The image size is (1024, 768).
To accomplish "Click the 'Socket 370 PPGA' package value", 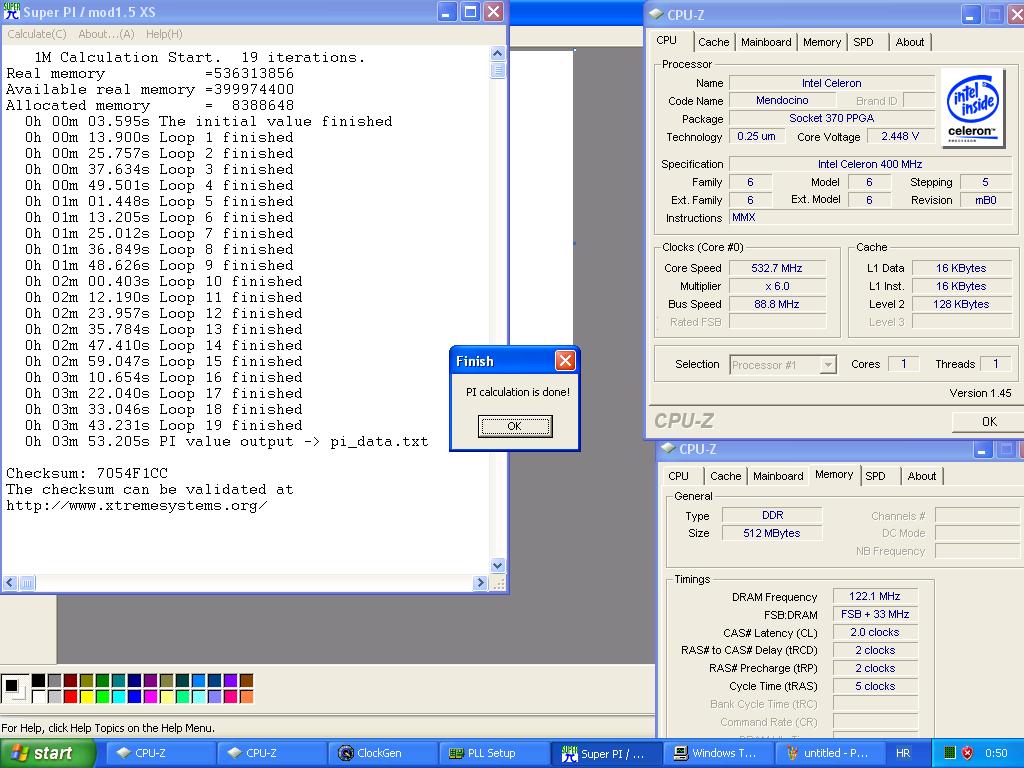I will 831,118.
